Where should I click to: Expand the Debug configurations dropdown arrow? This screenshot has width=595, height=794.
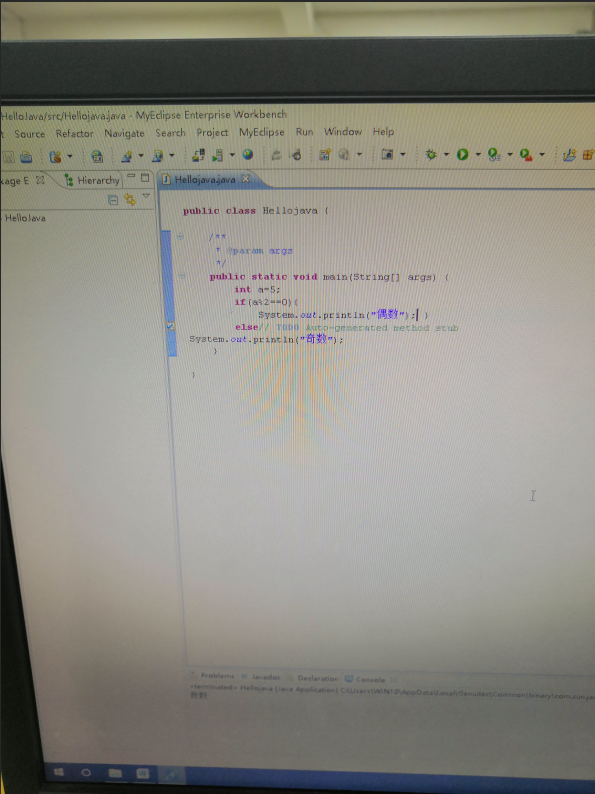tap(446, 154)
